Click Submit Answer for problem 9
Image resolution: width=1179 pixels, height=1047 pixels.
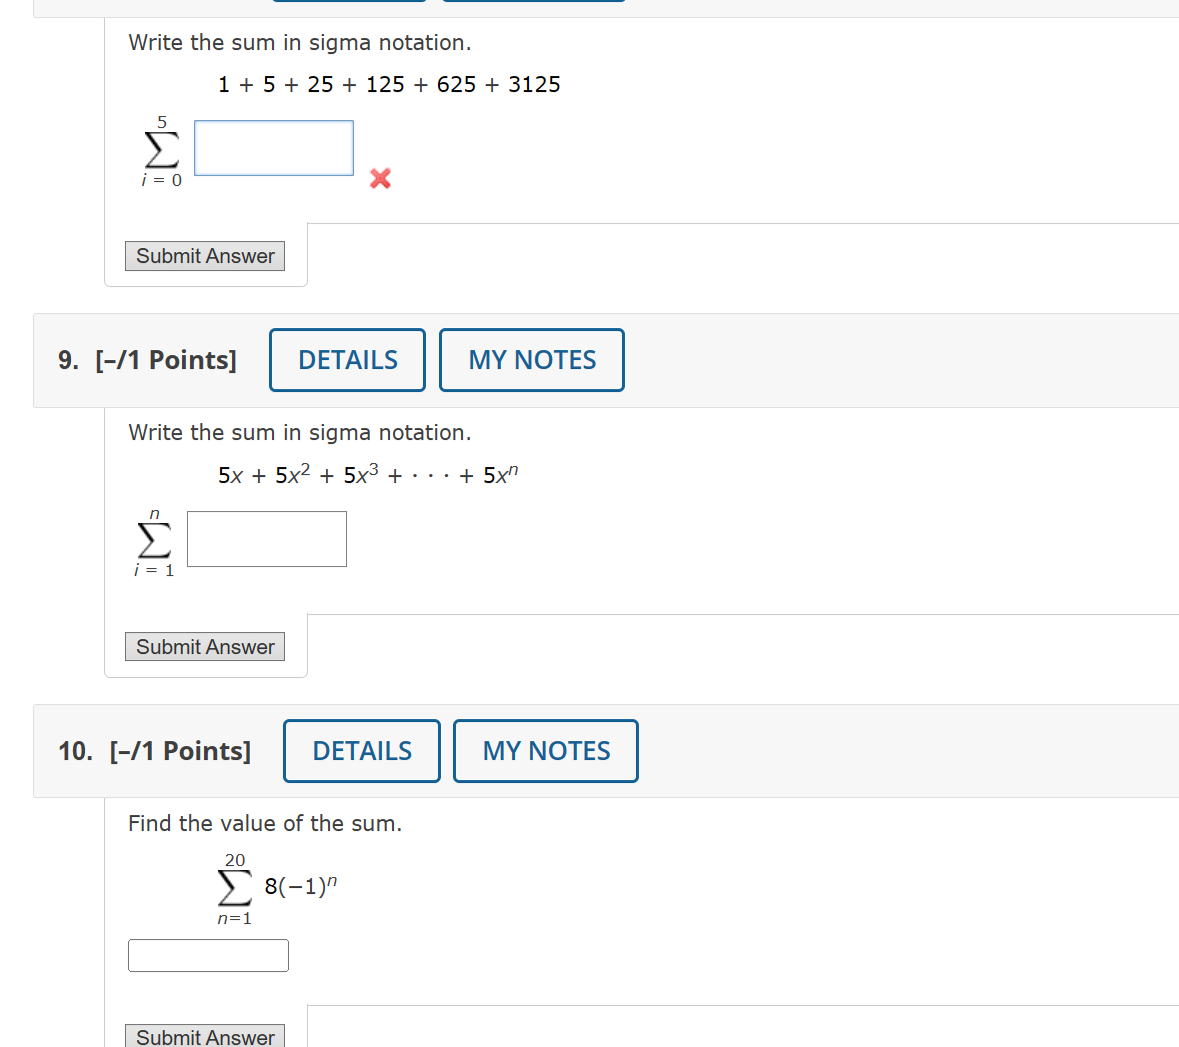tap(204, 646)
